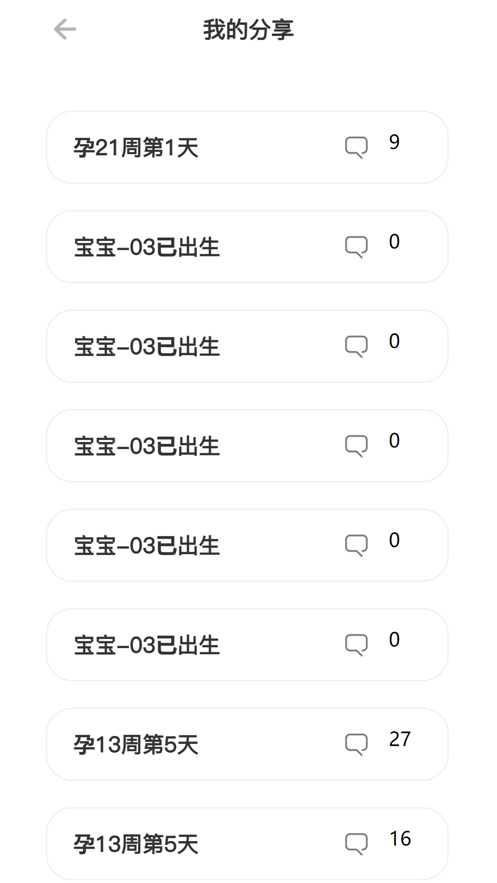Click the comment count 16

coord(400,839)
